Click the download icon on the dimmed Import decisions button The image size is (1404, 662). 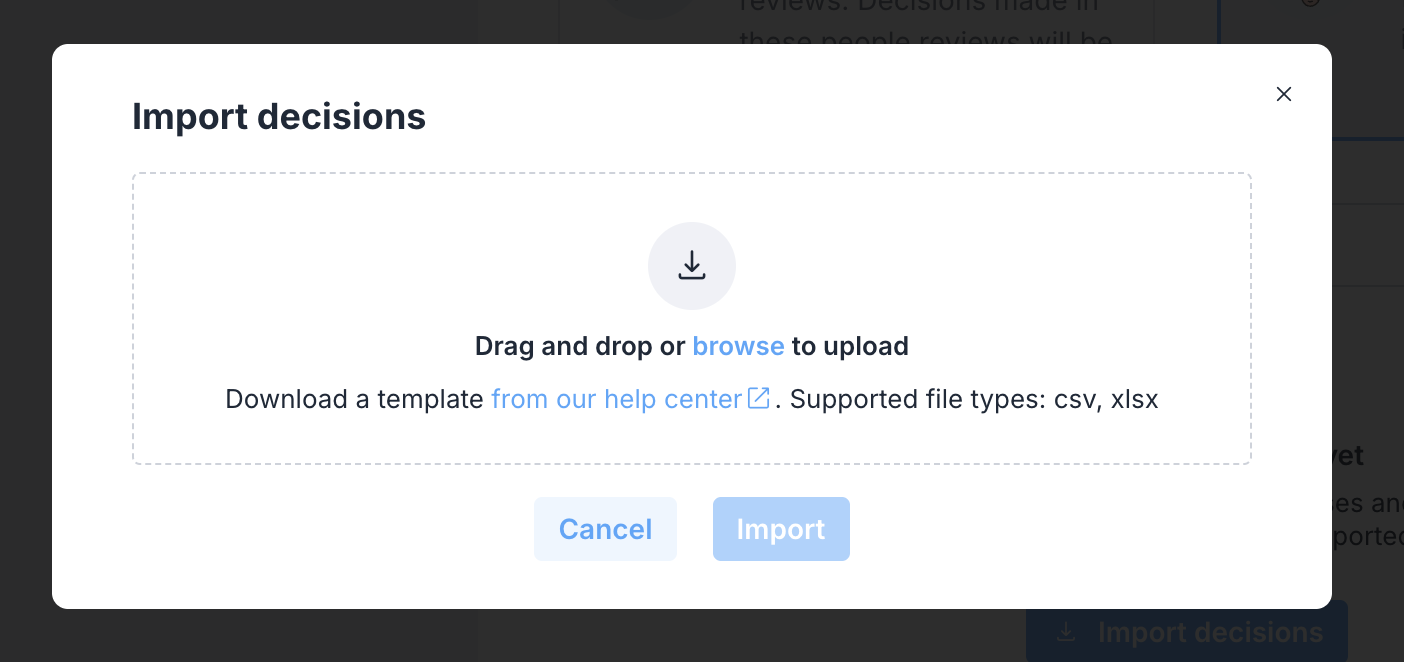pyautogui.click(x=1067, y=632)
